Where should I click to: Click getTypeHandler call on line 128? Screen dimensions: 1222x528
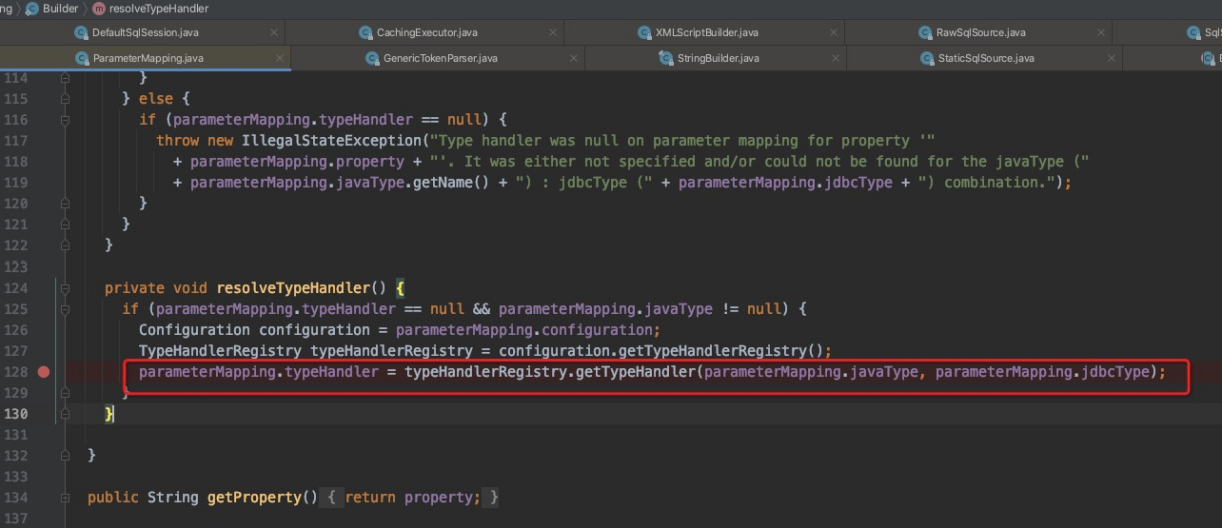635,372
